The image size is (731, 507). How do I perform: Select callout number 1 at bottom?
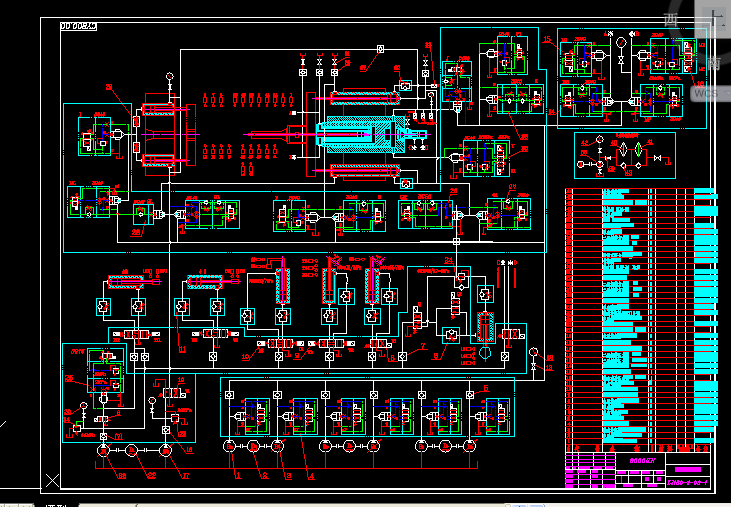pos(239,476)
